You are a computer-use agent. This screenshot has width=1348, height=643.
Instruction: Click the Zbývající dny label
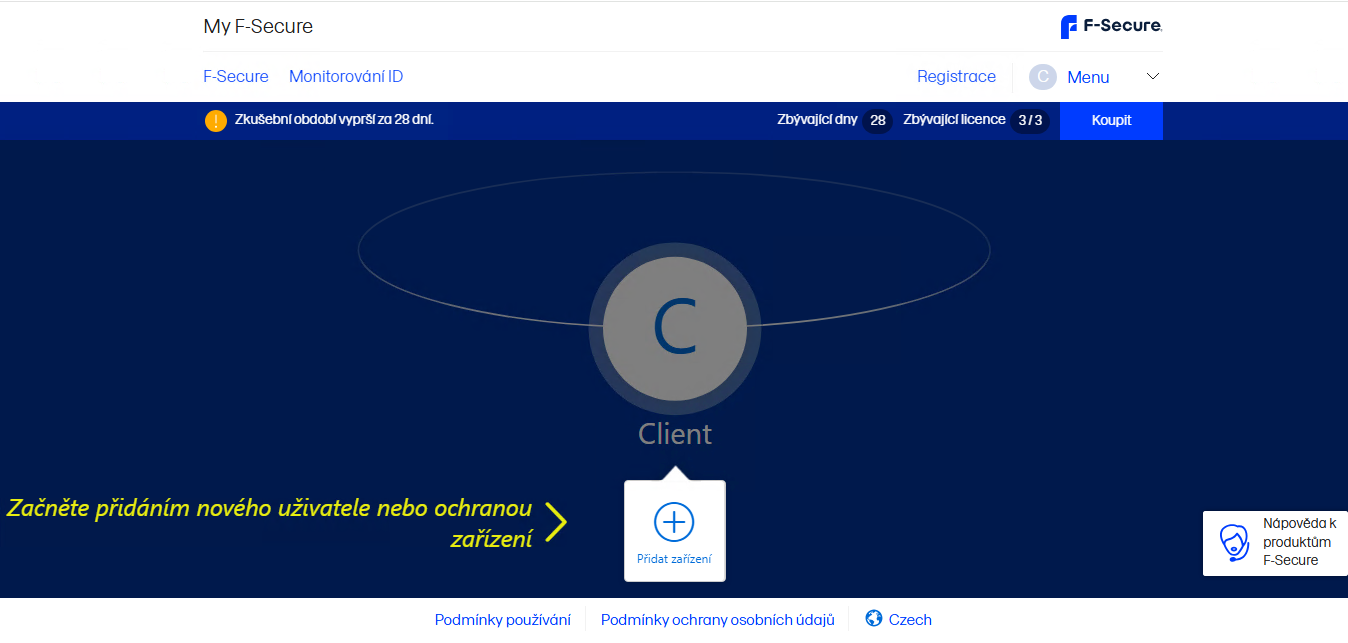[x=817, y=120]
